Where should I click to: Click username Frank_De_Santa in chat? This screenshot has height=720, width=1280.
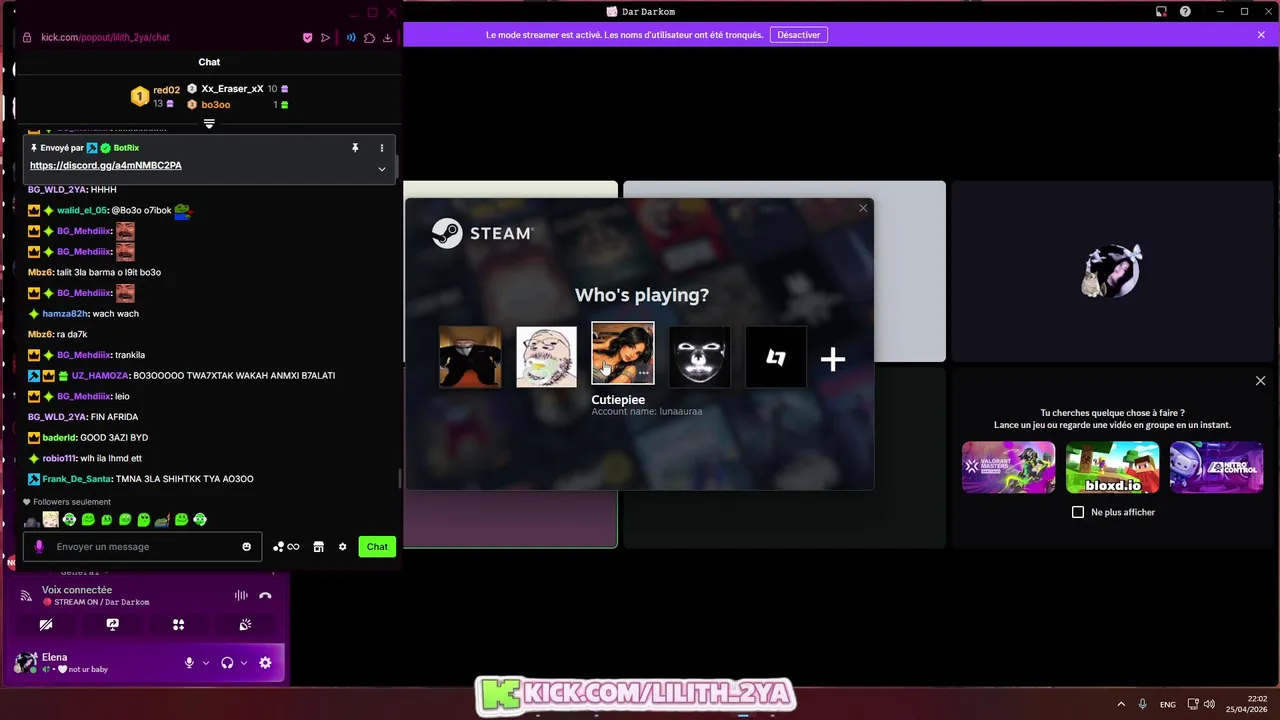77,479
